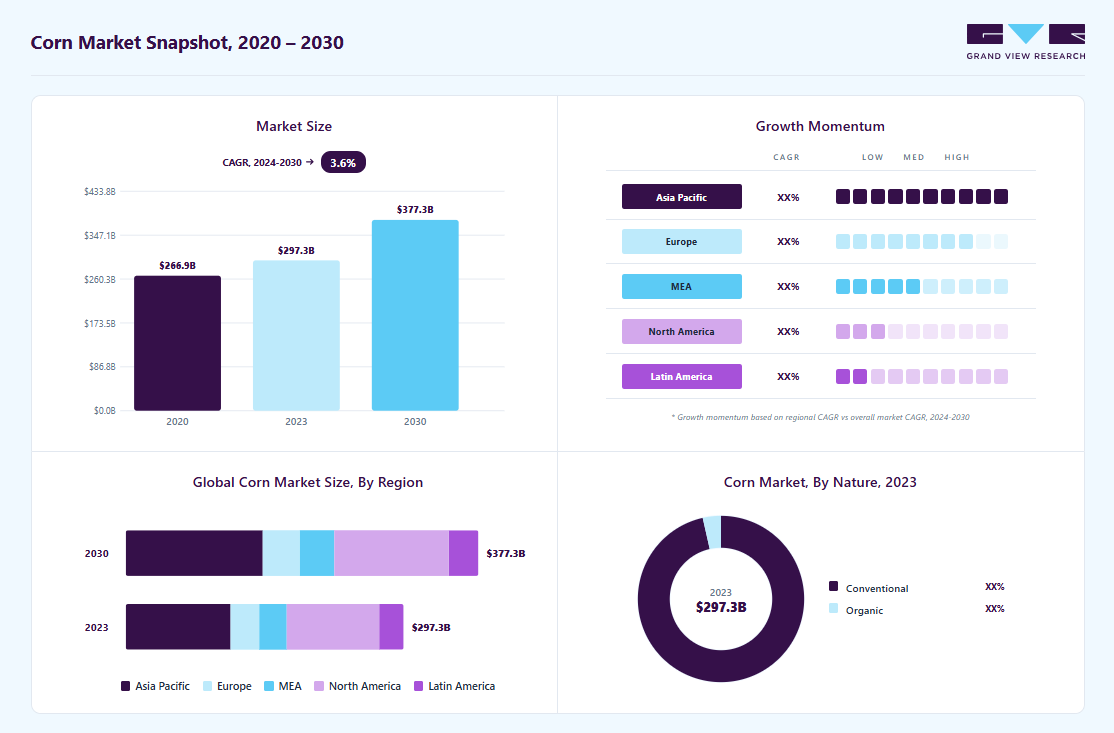This screenshot has width=1114, height=733.
Task: Click the Latin America segment of the 2030 bar
Action: 463,553
